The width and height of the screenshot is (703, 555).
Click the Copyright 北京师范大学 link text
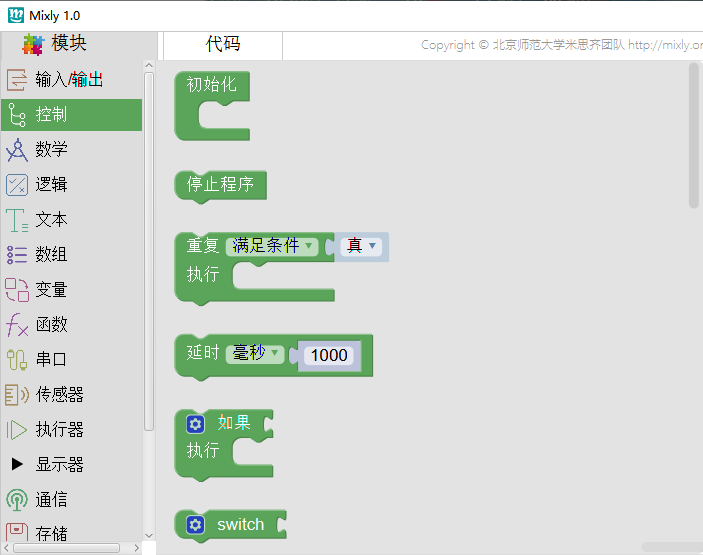click(x=561, y=45)
